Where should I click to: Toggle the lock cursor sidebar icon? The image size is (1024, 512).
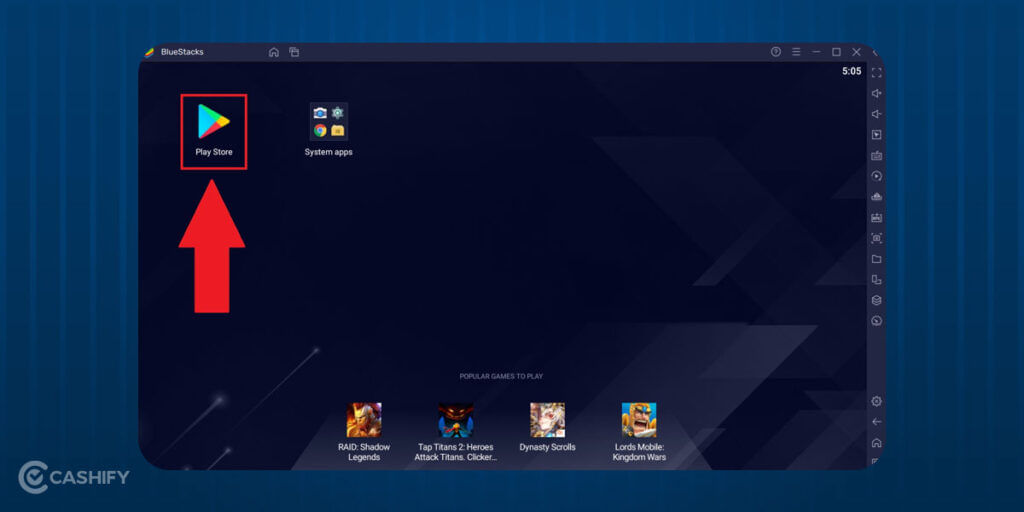[876, 135]
